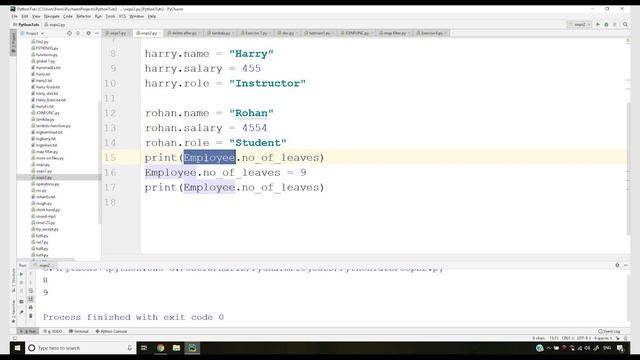Open the Terminal tool window button
This screenshot has width=640, height=360.
(x=79, y=331)
